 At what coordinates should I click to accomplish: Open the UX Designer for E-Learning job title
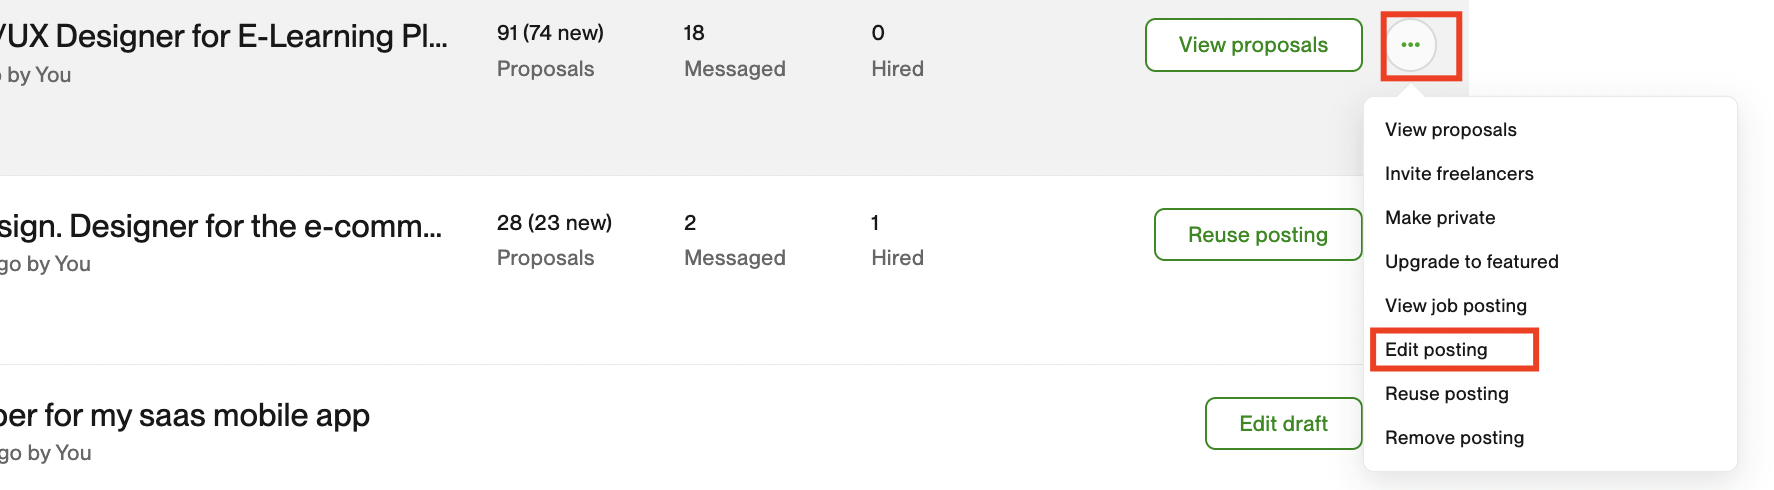[x=223, y=37]
